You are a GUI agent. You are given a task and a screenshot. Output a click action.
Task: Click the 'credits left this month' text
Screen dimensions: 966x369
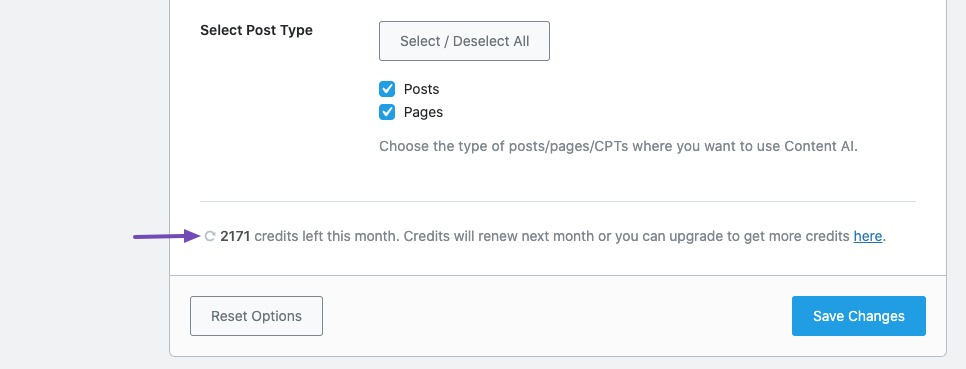click(x=327, y=236)
